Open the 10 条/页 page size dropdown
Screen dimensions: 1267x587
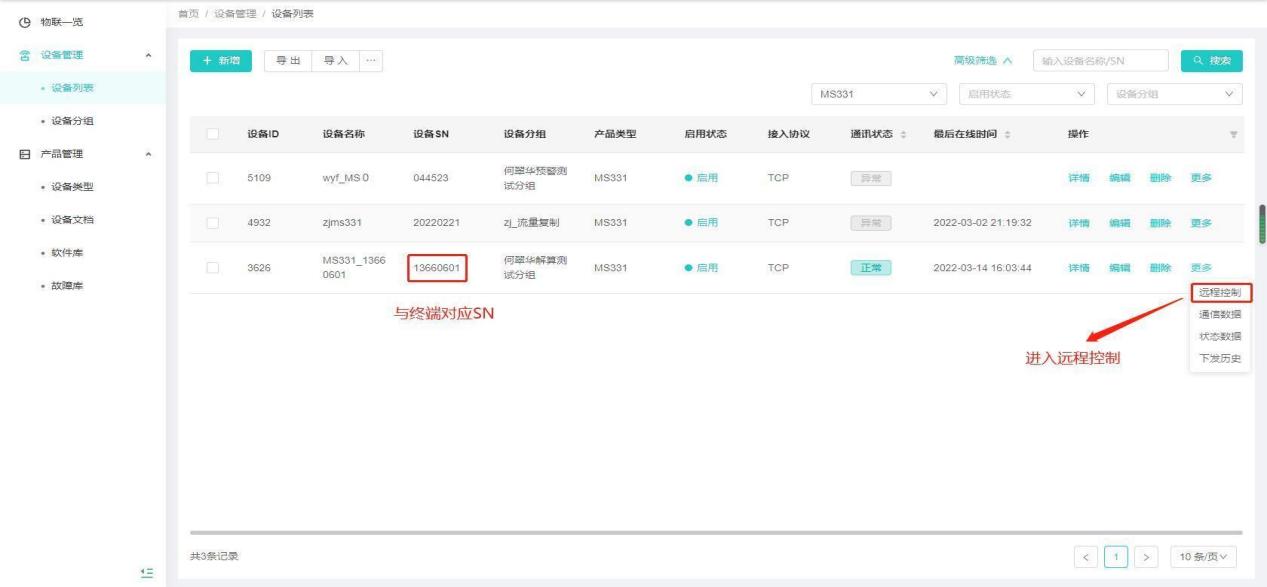point(1205,555)
